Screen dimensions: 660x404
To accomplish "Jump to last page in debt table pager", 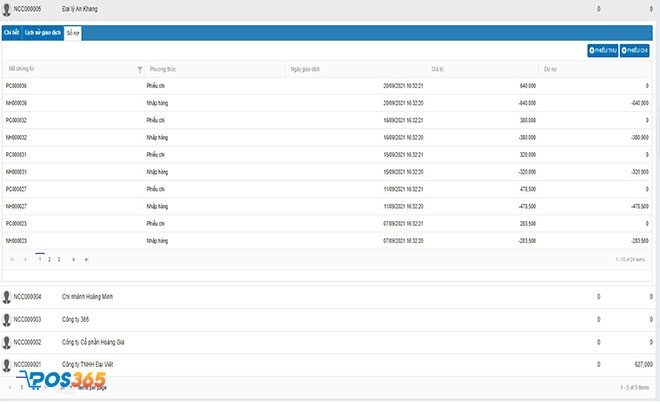I will pyautogui.click(x=86, y=259).
